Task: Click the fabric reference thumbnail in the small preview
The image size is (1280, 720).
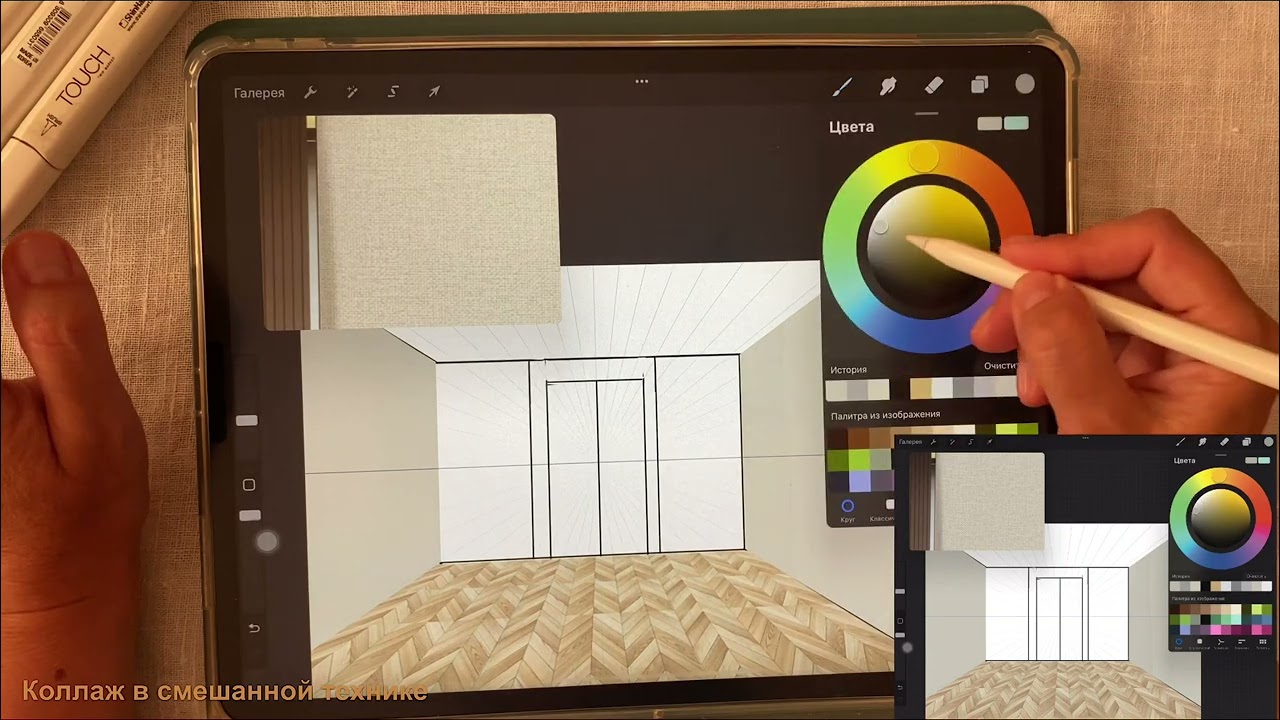Action: pos(978,501)
